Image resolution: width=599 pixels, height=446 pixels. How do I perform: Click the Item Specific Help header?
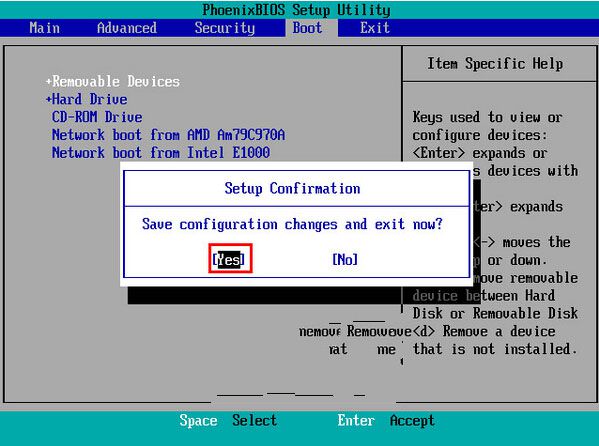tap(495, 63)
